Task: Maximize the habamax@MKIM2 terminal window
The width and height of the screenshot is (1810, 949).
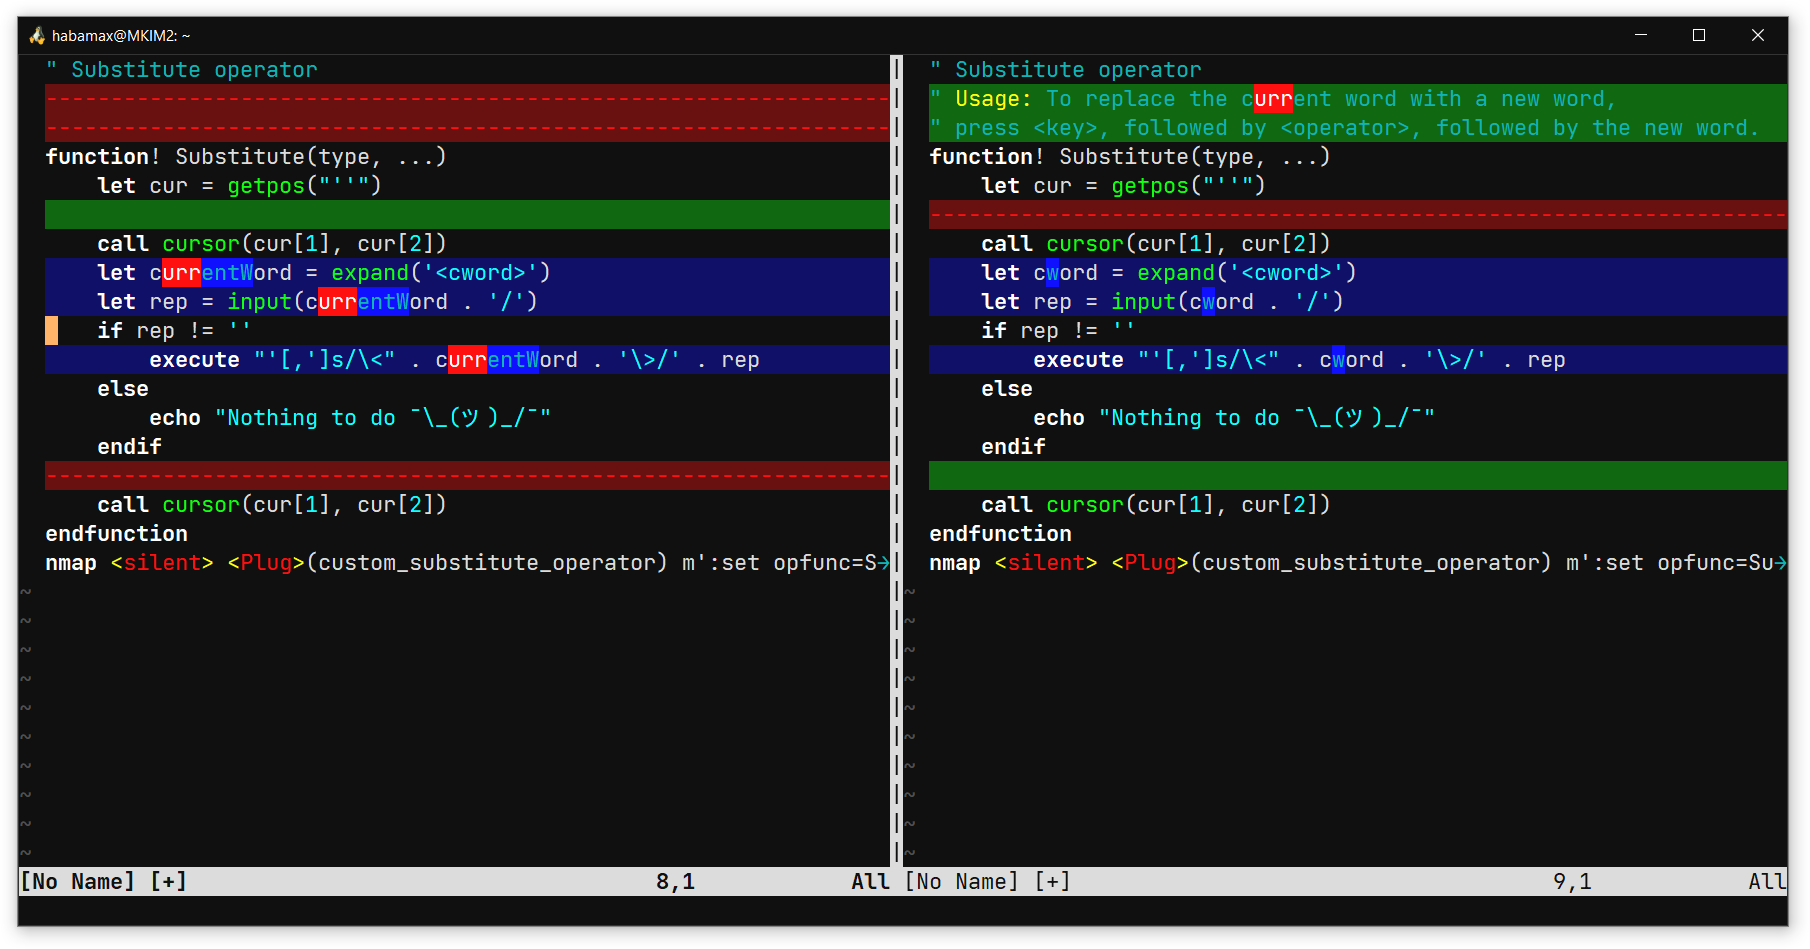Action: pos(1699,35)
